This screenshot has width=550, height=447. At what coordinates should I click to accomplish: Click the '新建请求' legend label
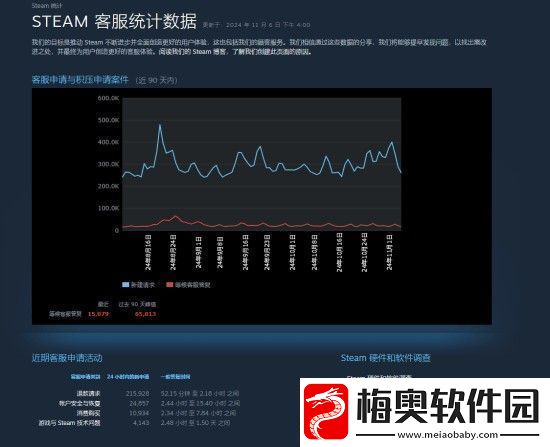coord(142,285)
